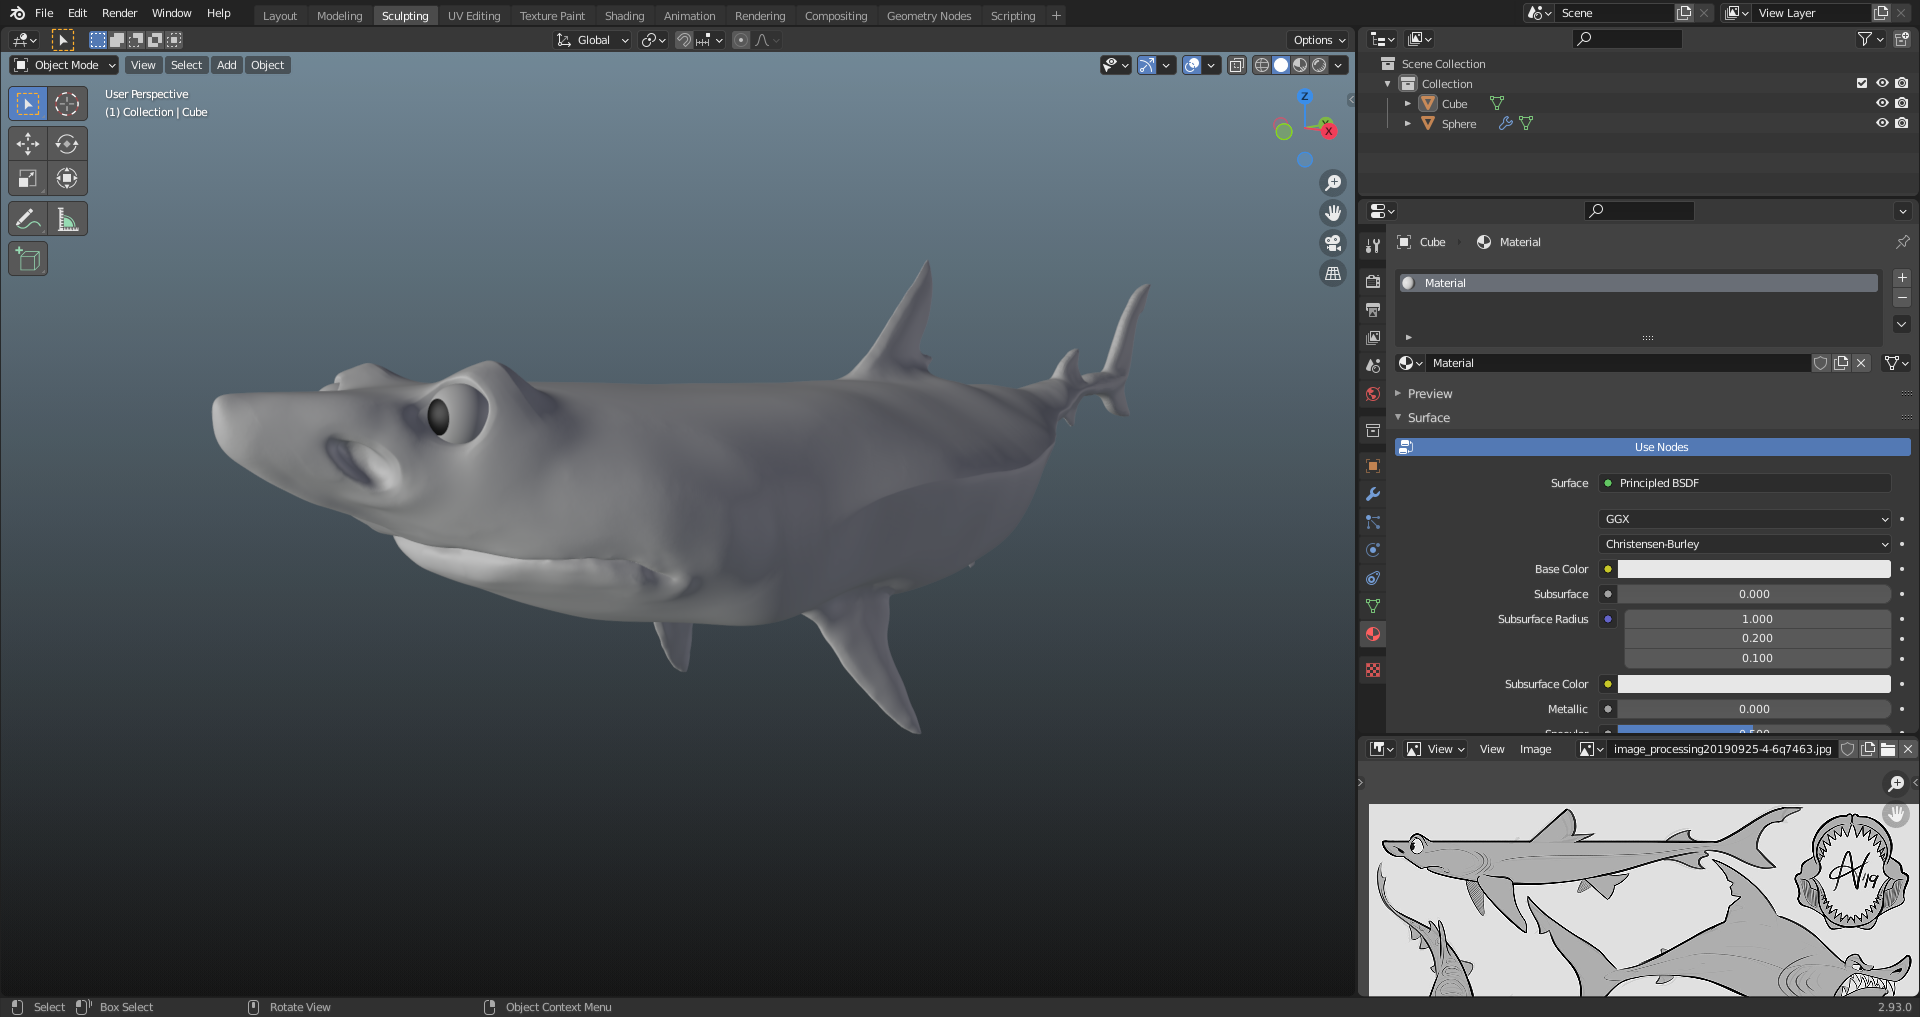Click the Metallic value field
Screen dimensions: 1920x1017
(x=1753, y=709)
